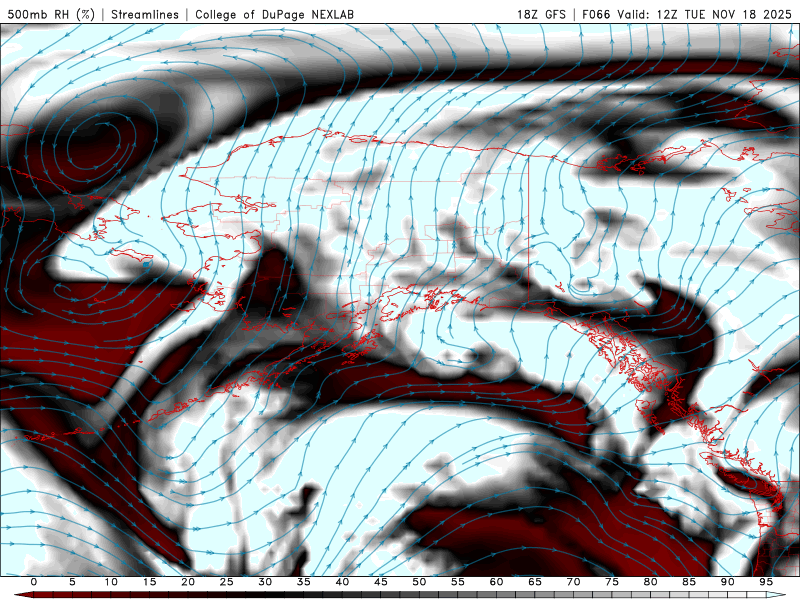
Task: Click the "12Z TUE NOV 18 2025" valid time
Action: 724,14
